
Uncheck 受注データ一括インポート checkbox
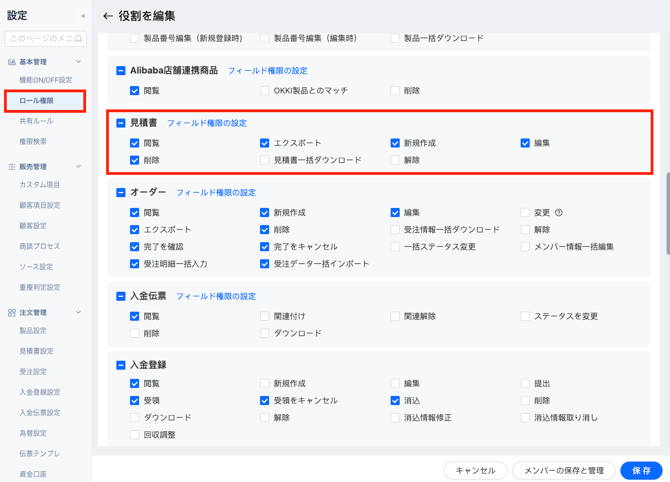tap(264, 264)
